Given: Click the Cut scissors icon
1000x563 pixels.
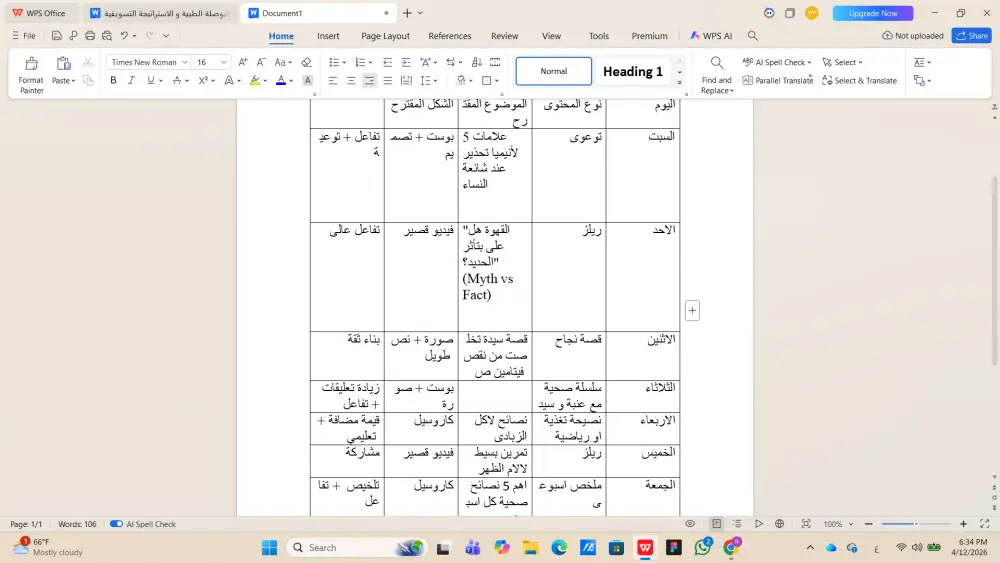Looking at the screenshot, I should [88, 62].
